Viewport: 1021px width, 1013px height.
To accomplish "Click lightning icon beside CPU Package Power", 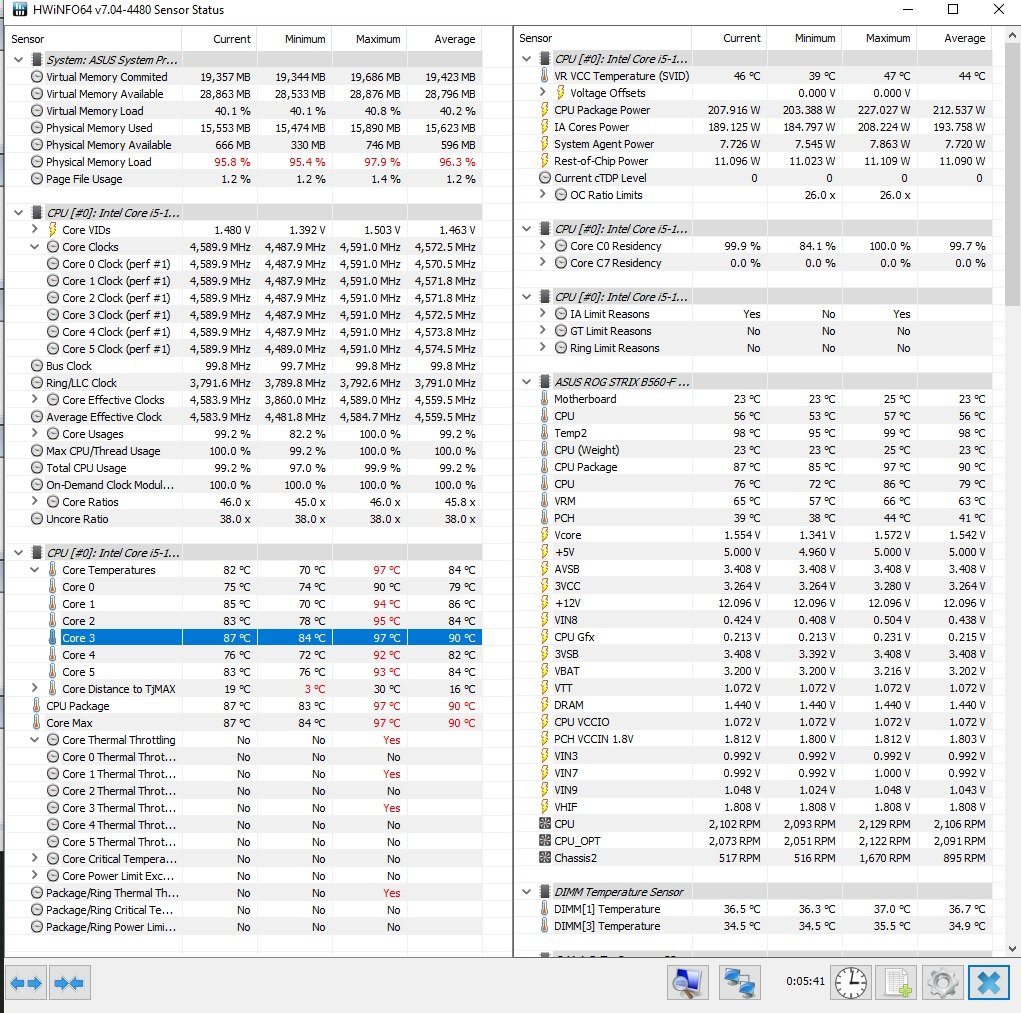I will click(545, 110).
